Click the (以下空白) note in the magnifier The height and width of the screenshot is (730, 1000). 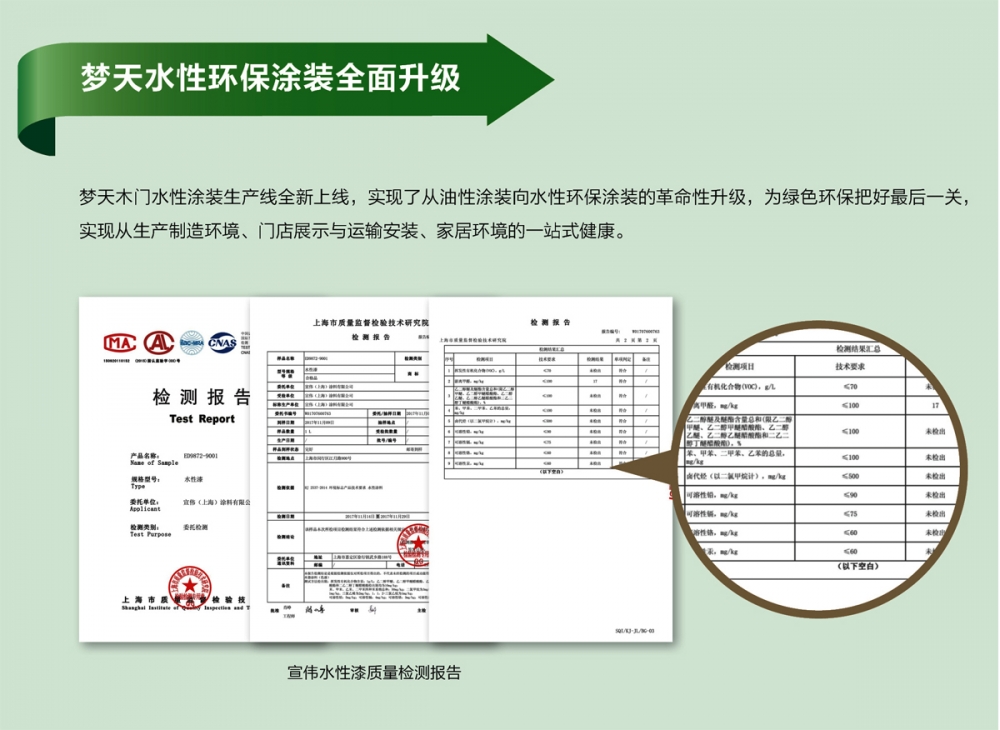point(858,566)
